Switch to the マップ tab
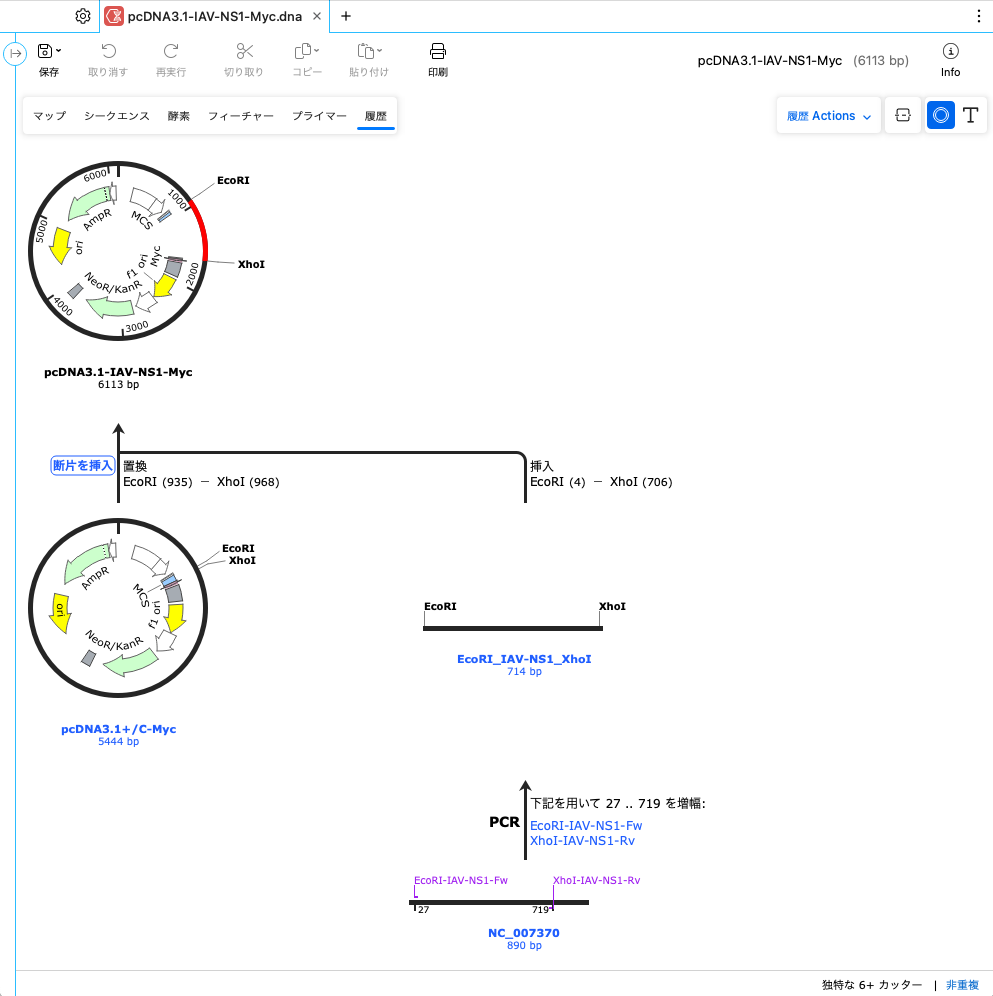 click(47, 116)
